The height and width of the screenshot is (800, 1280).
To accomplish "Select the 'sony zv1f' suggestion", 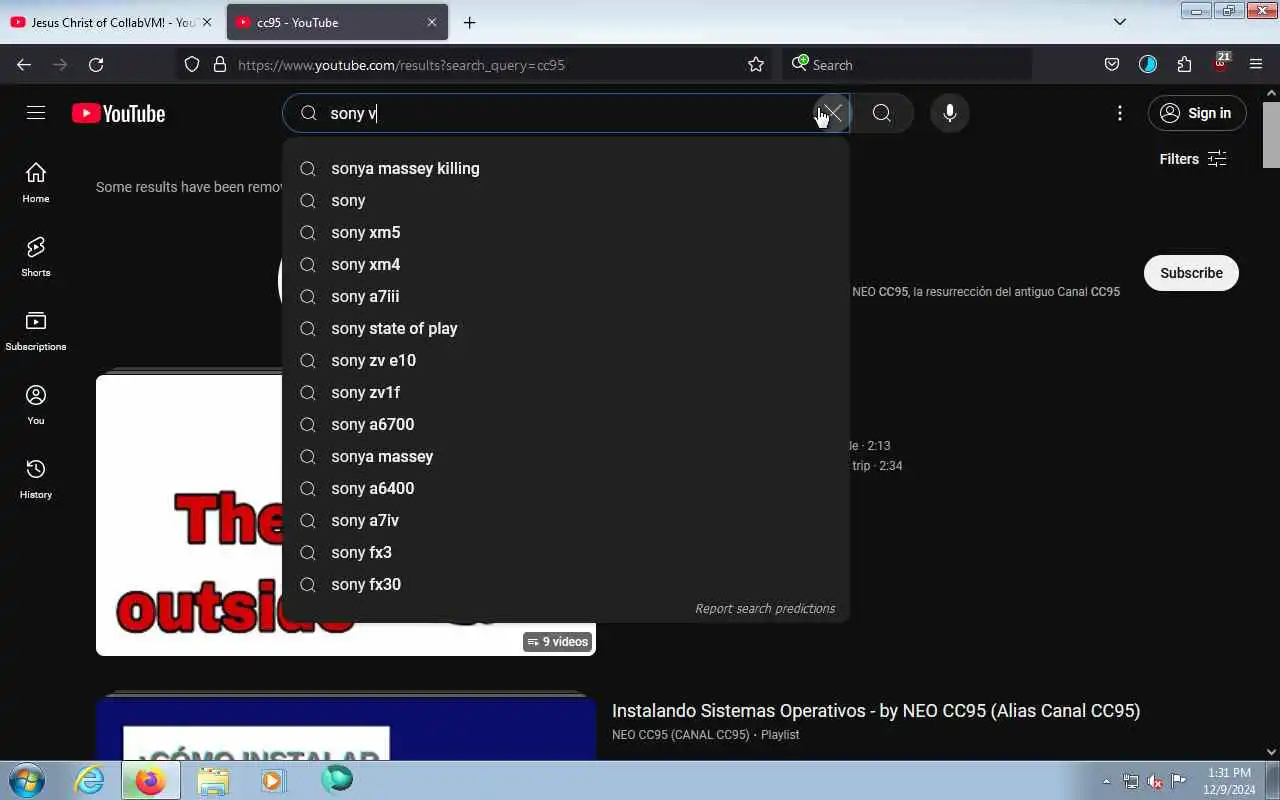I will pos(566,392).
